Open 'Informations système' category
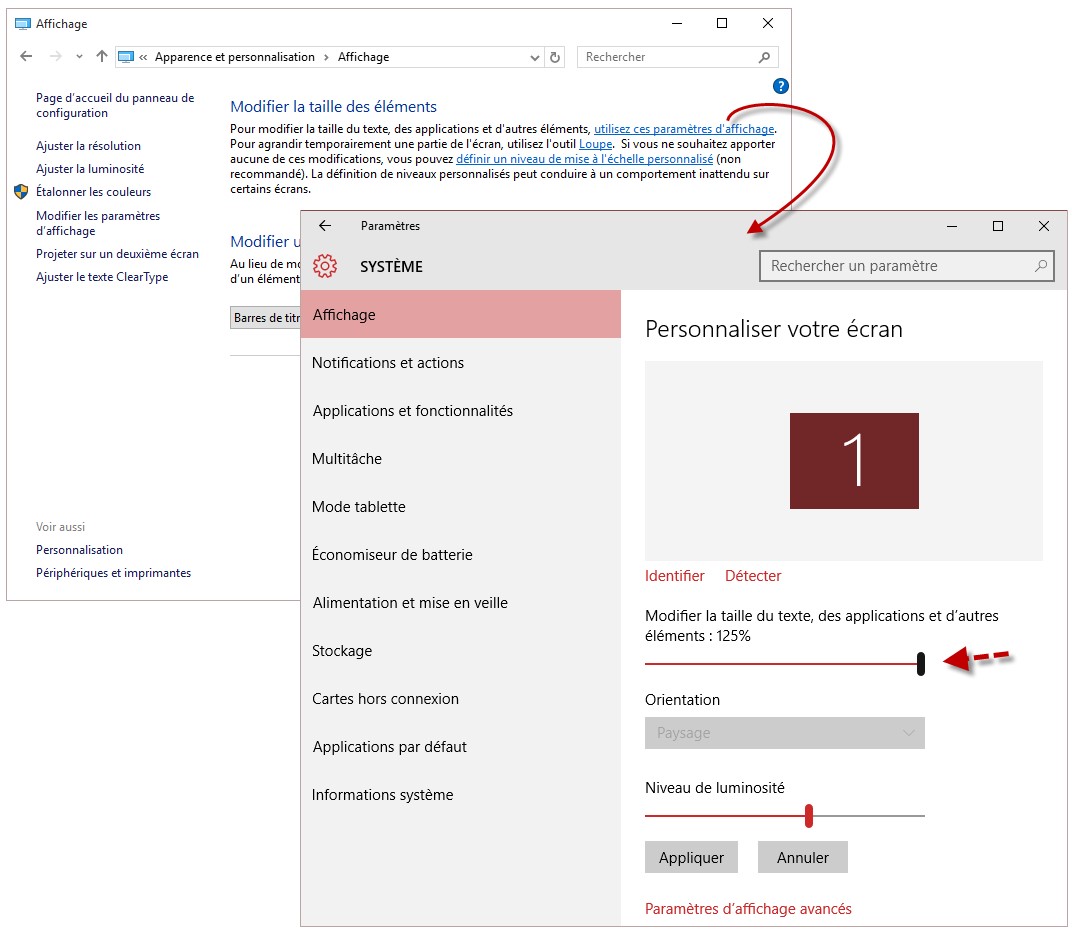Image resolution: width=1072 pixels, height=930 pixels. (x=461, y=795)
